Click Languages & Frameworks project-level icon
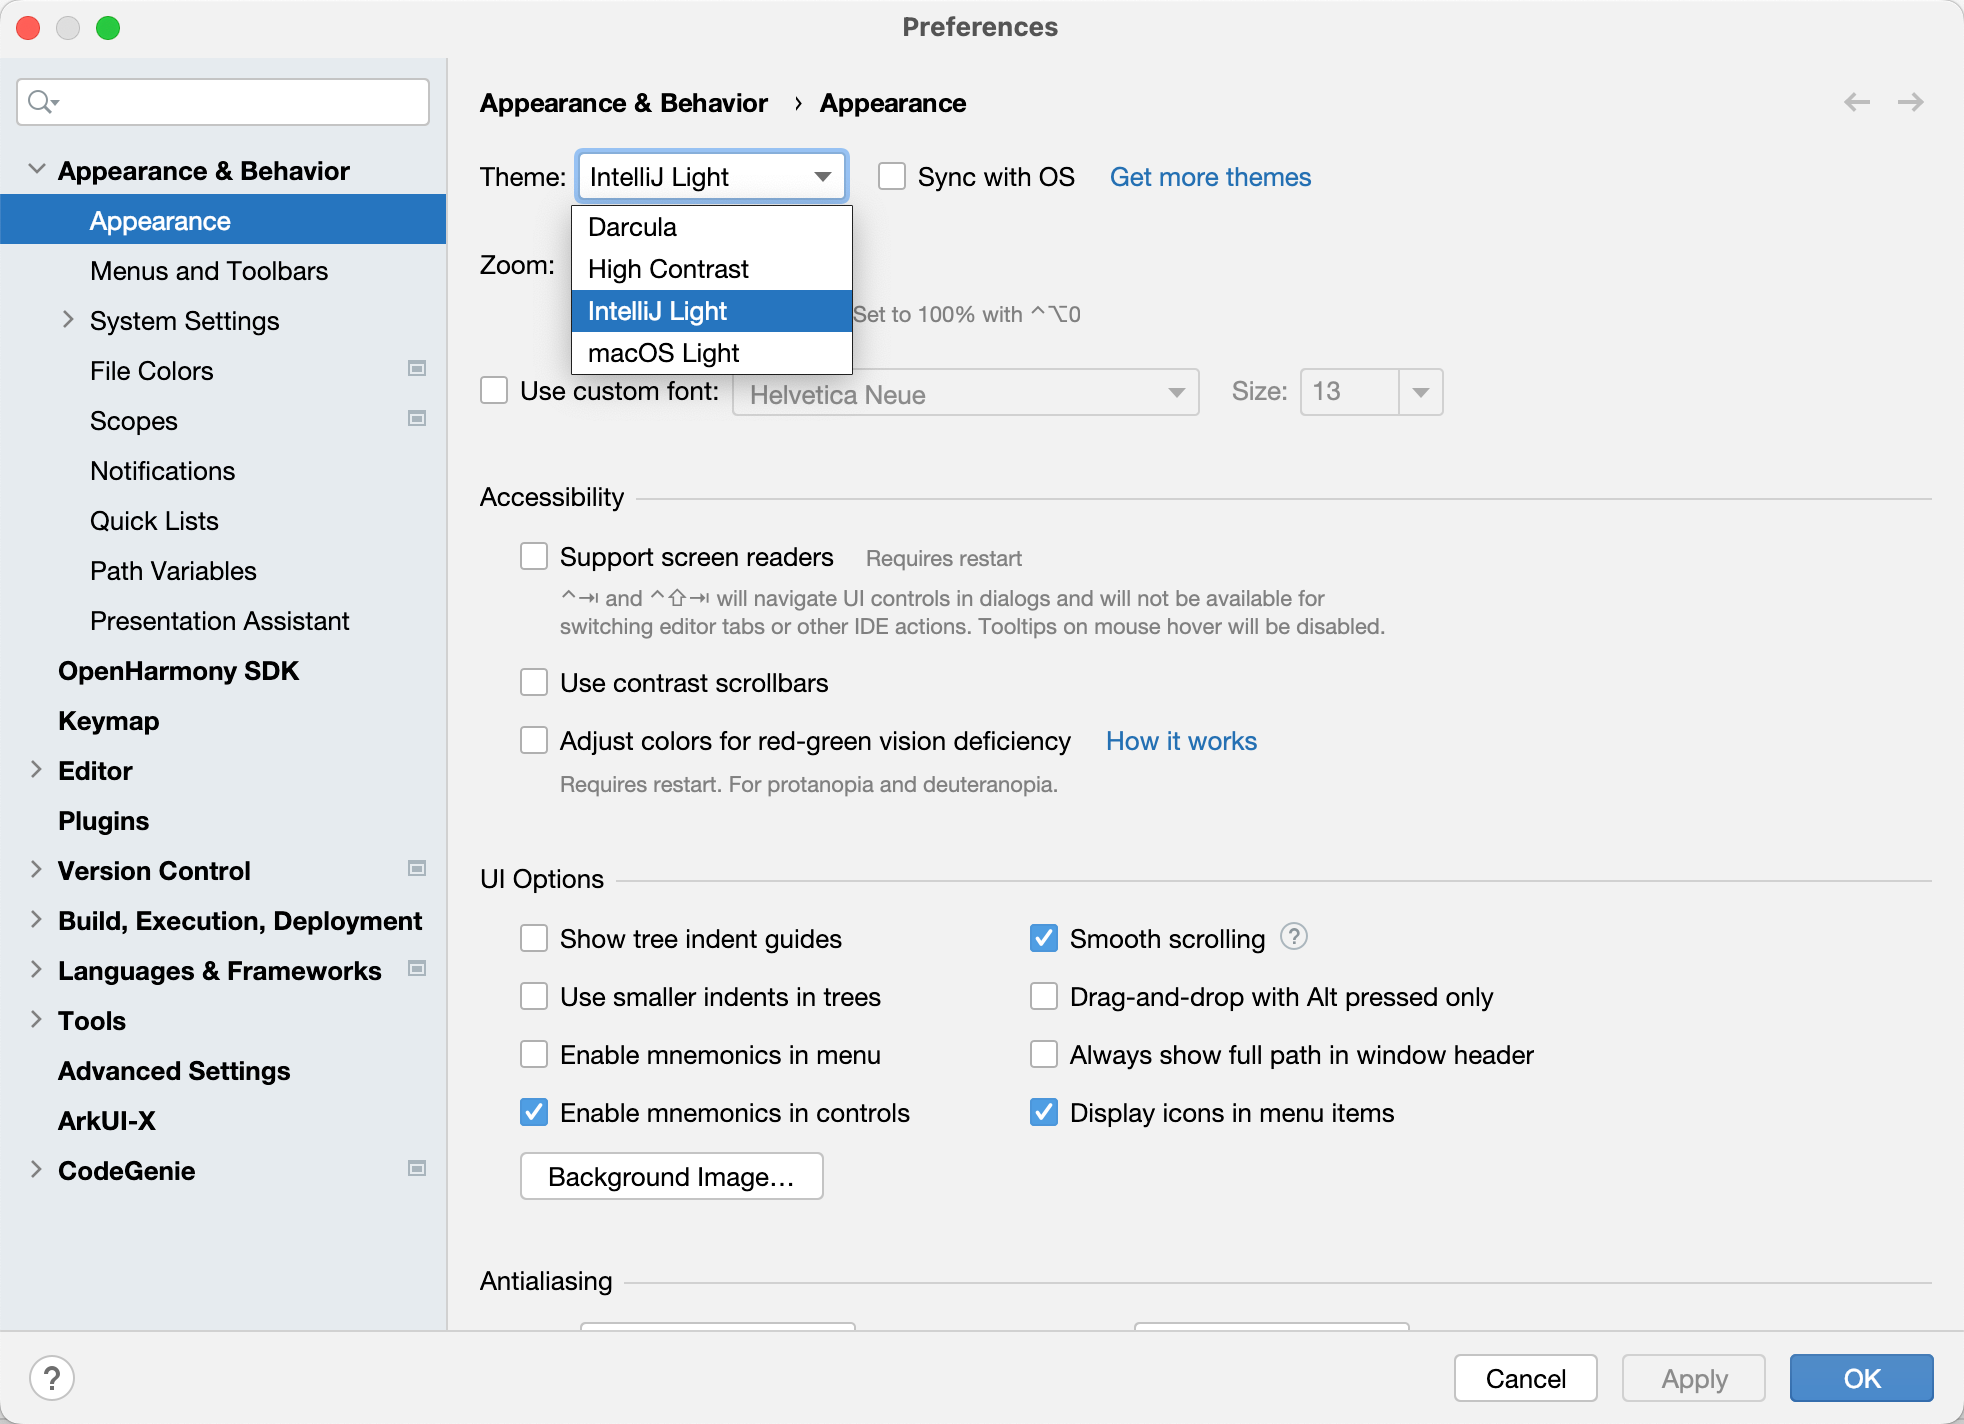The height and width of the screenshot is (1424, 1964). 417,968
